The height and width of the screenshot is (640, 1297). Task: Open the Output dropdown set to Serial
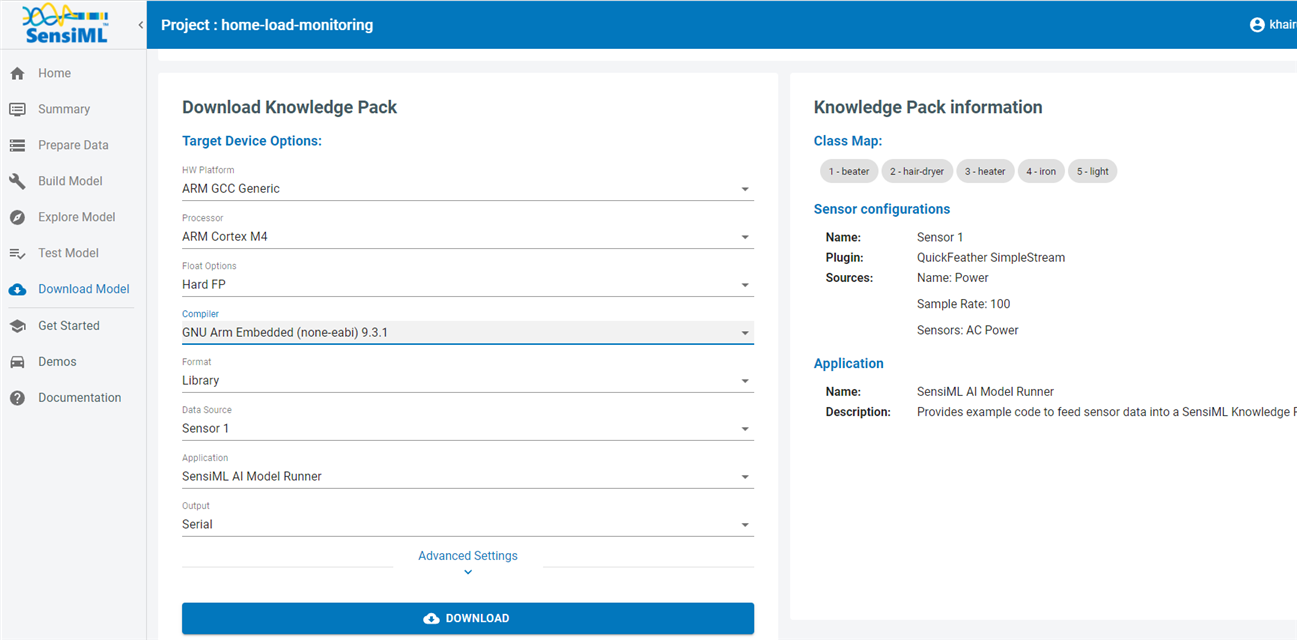pyautogui.click(x=467, y=524)
